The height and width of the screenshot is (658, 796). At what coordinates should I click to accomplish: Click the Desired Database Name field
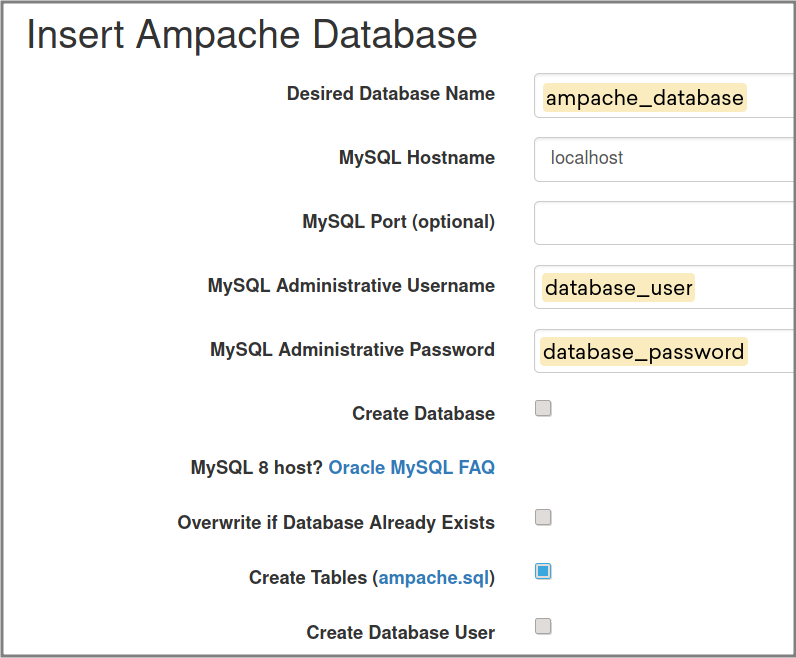(664, 95)
